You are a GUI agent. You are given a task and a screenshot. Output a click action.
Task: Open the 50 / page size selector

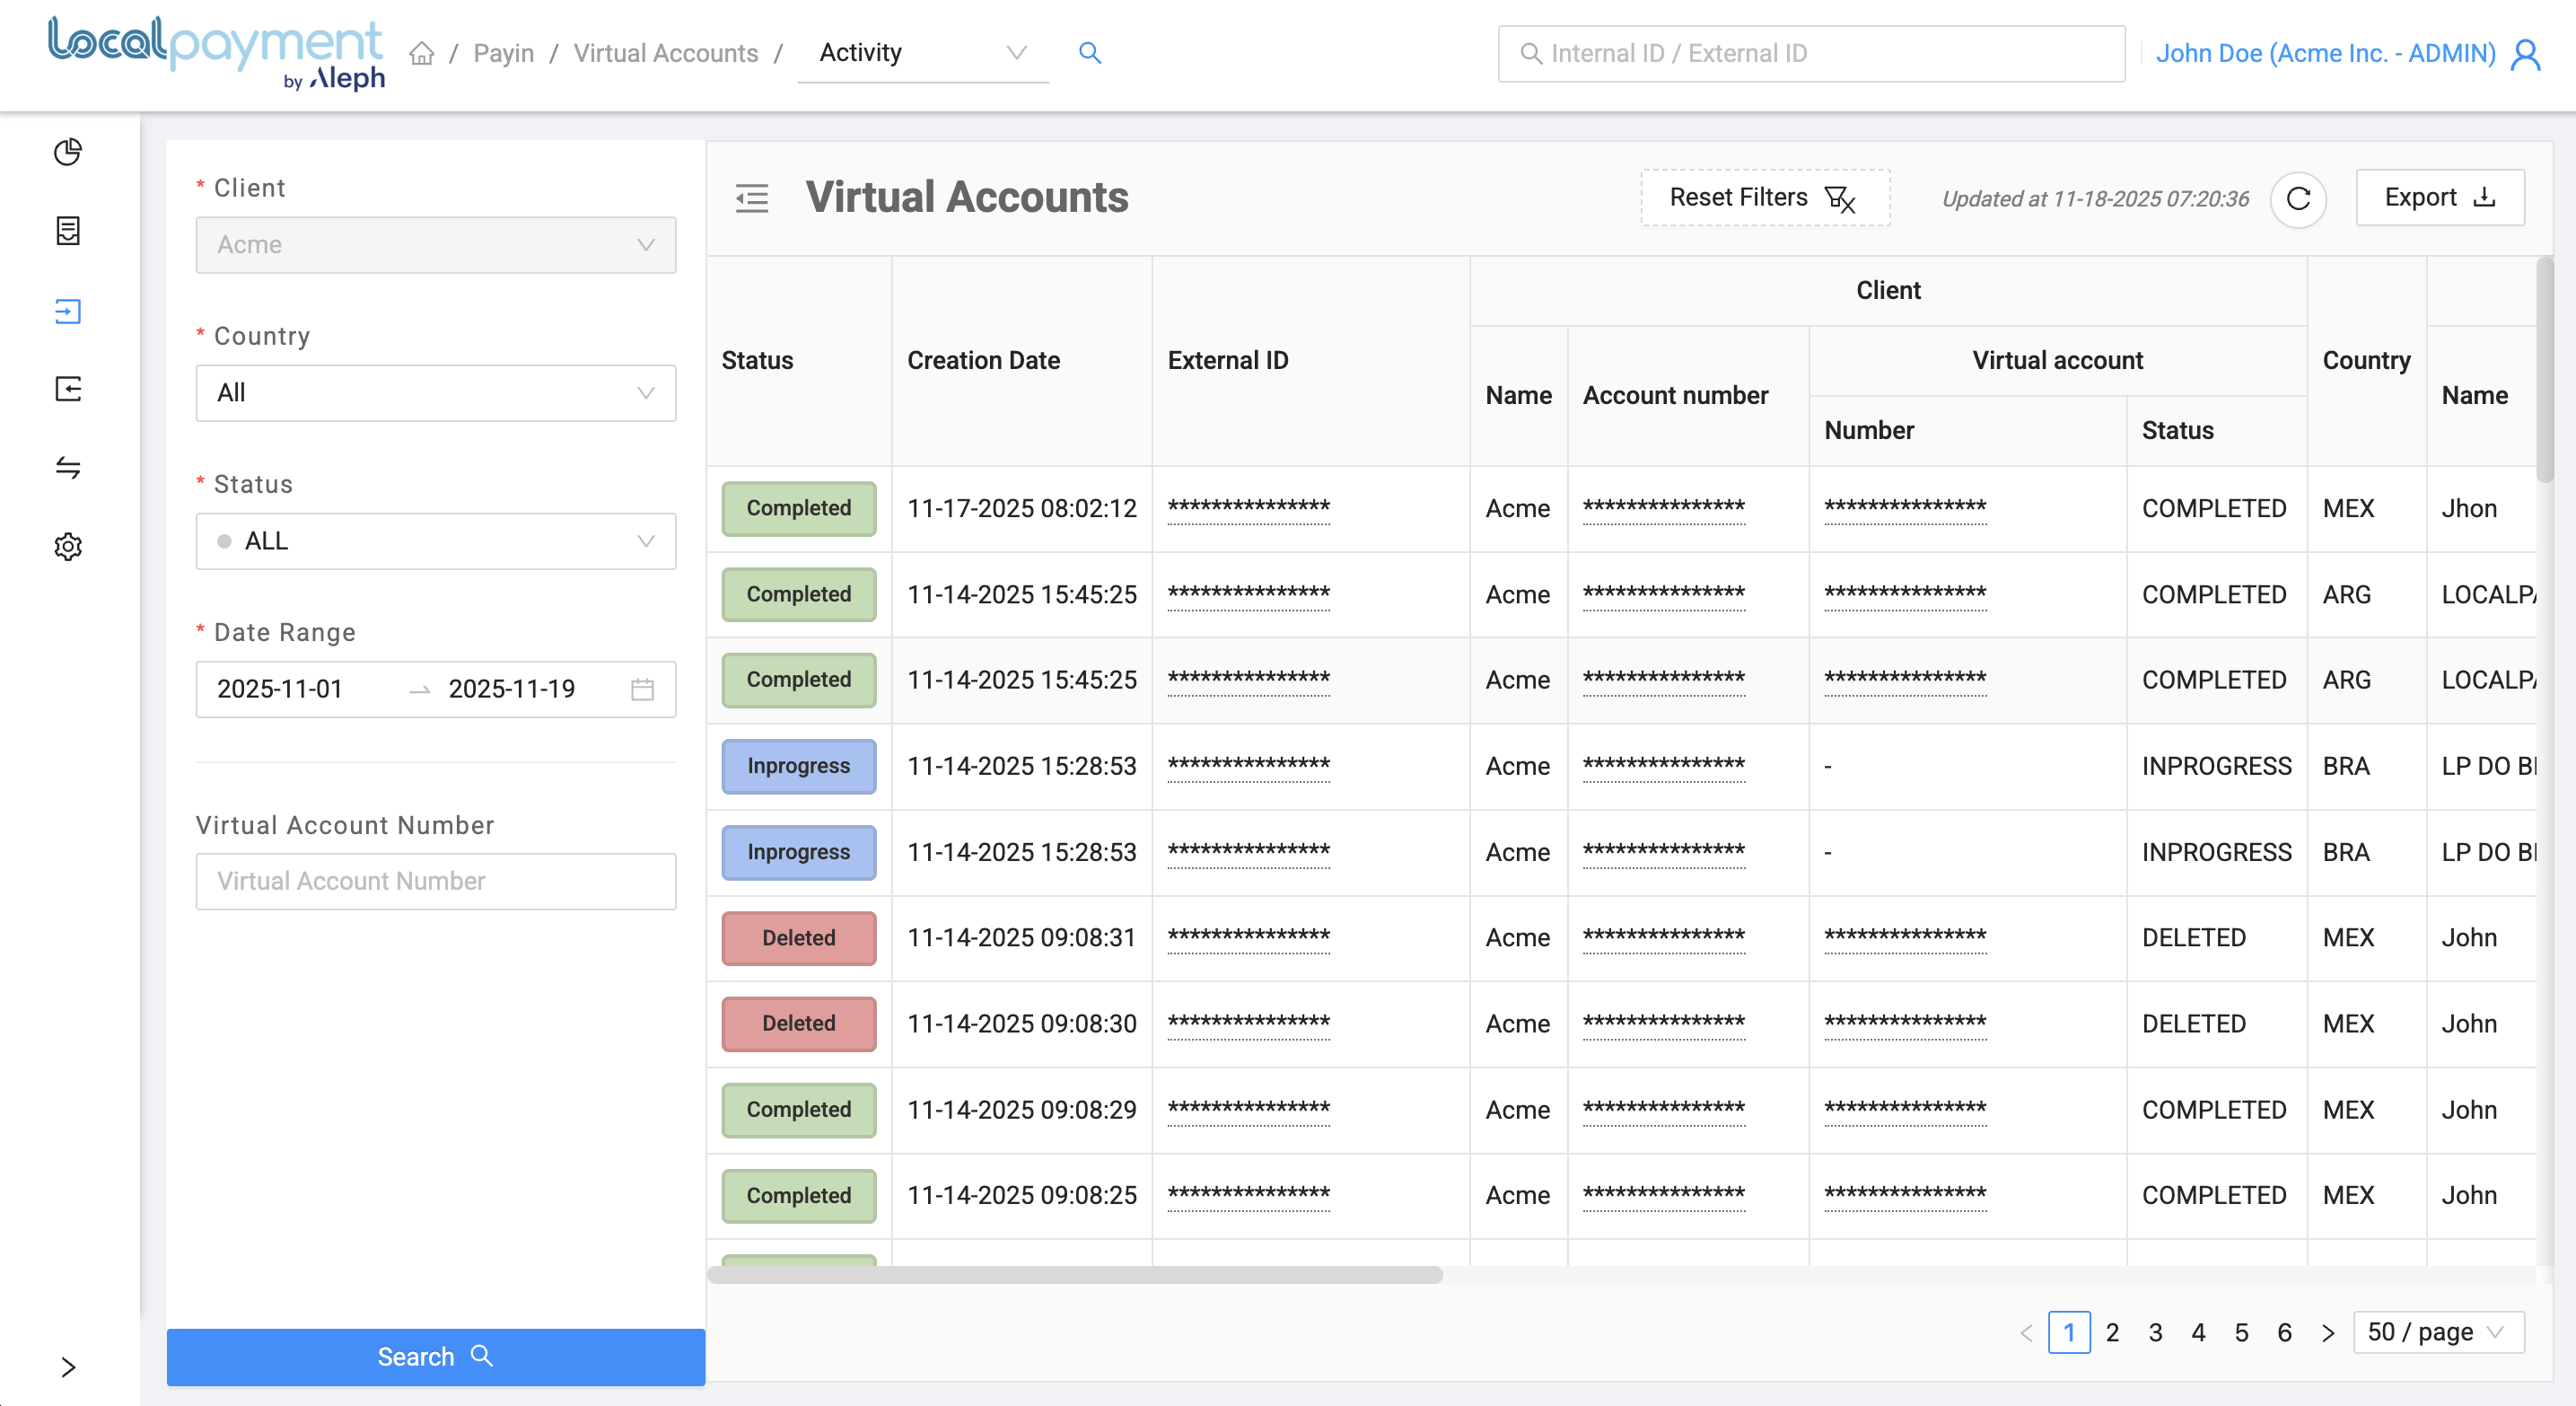point(2438,1332)
